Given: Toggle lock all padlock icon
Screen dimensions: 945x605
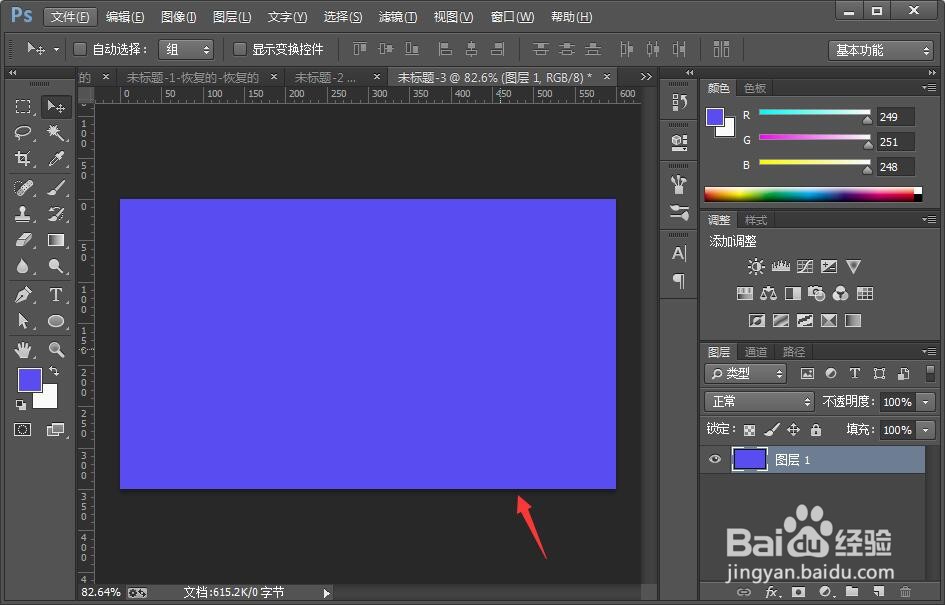Looking at the screenshot, I should click(815, 430).
